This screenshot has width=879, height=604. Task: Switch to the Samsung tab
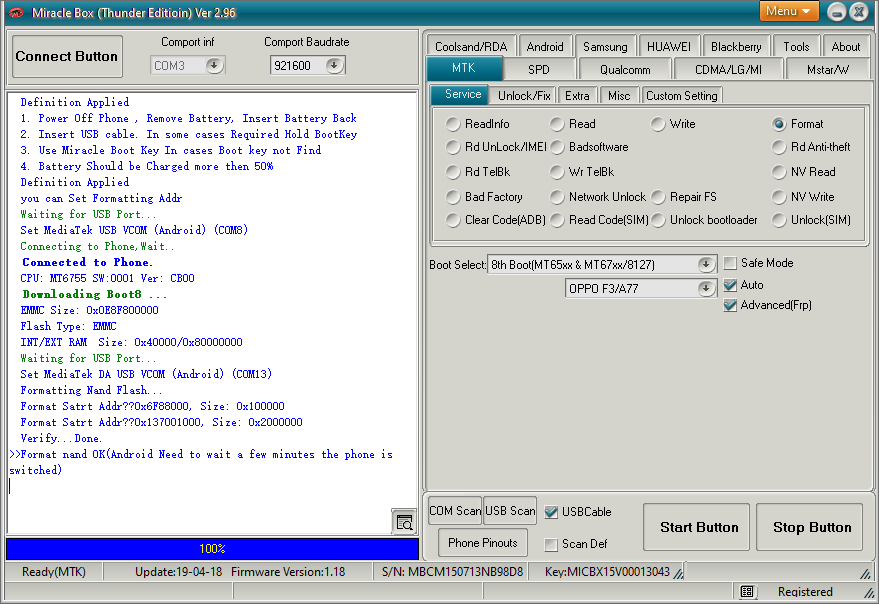point(605,47)
